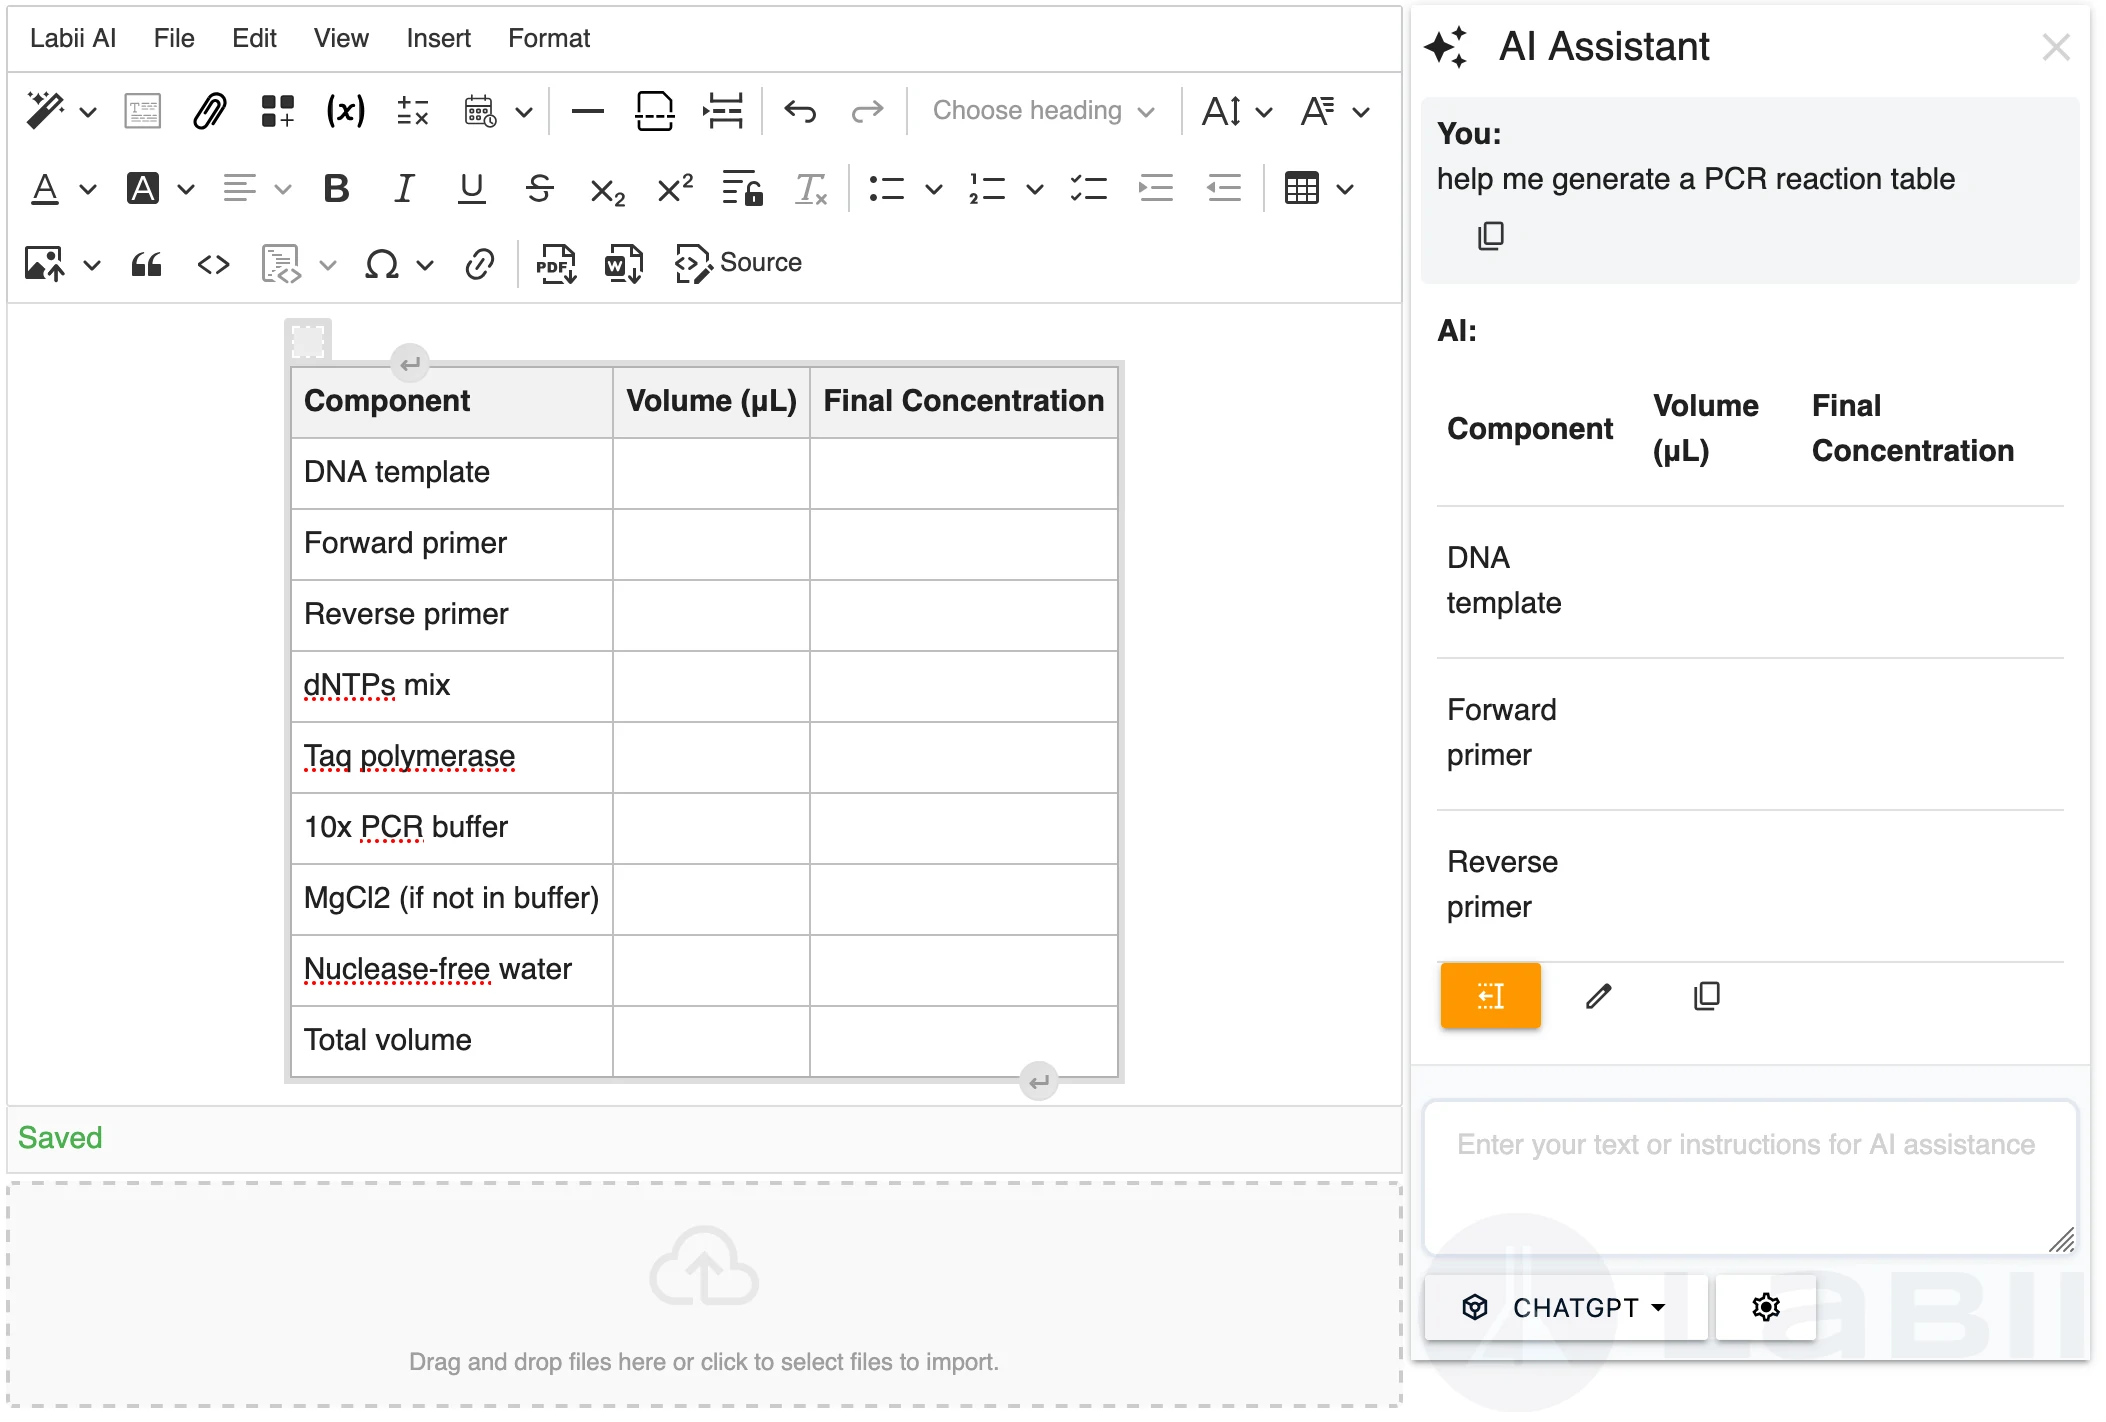Viewport: 2106px width, 1422px height.
Task: Insert a to-do checklist
Action: 1088,188
